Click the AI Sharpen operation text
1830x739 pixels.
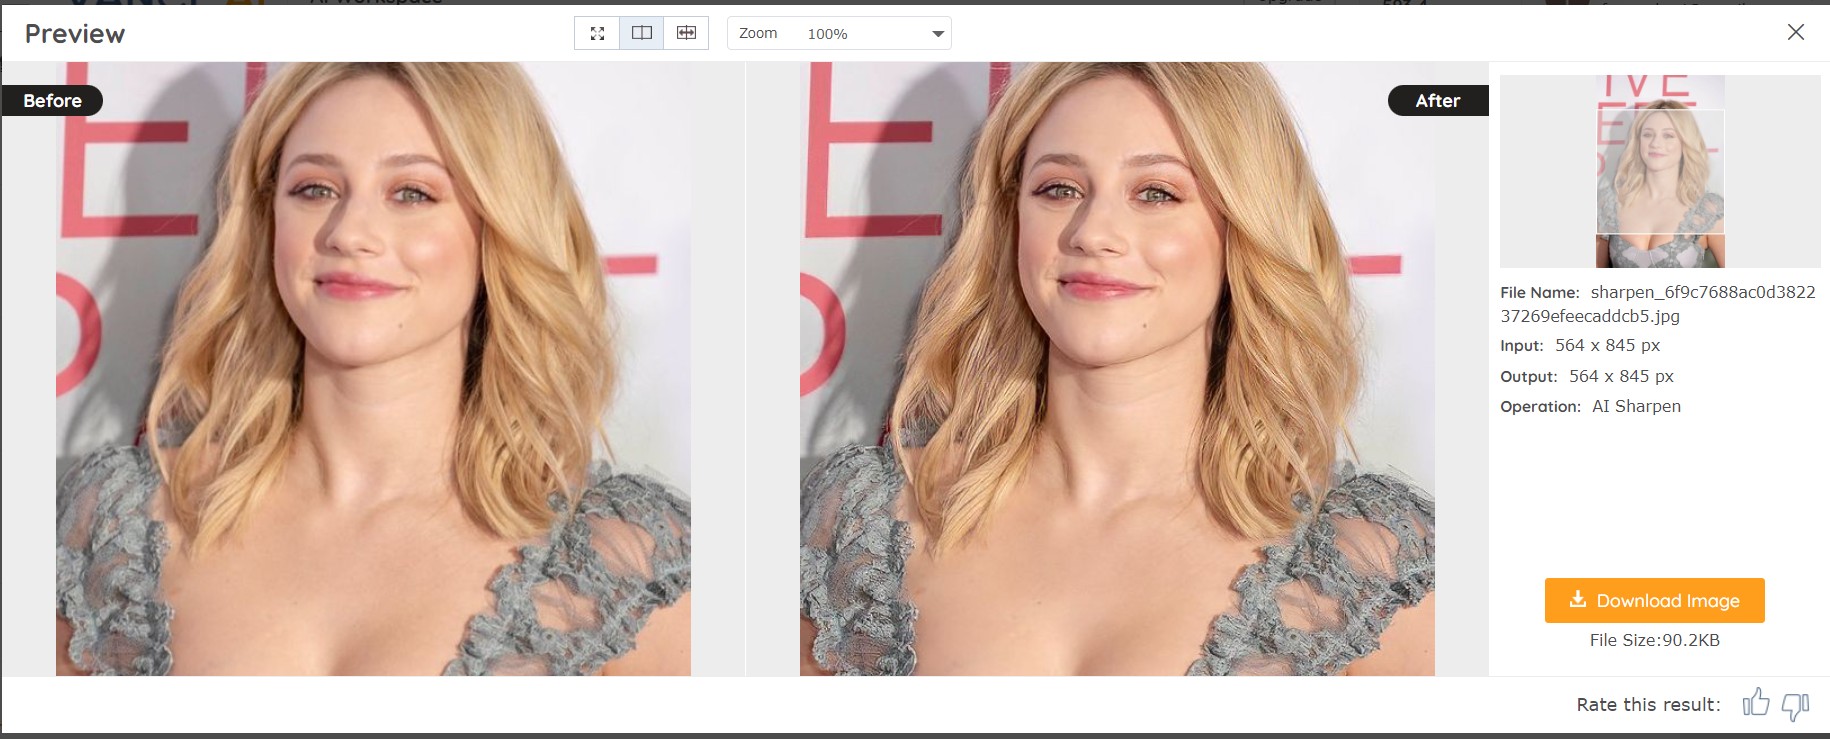click(1636, 406)
